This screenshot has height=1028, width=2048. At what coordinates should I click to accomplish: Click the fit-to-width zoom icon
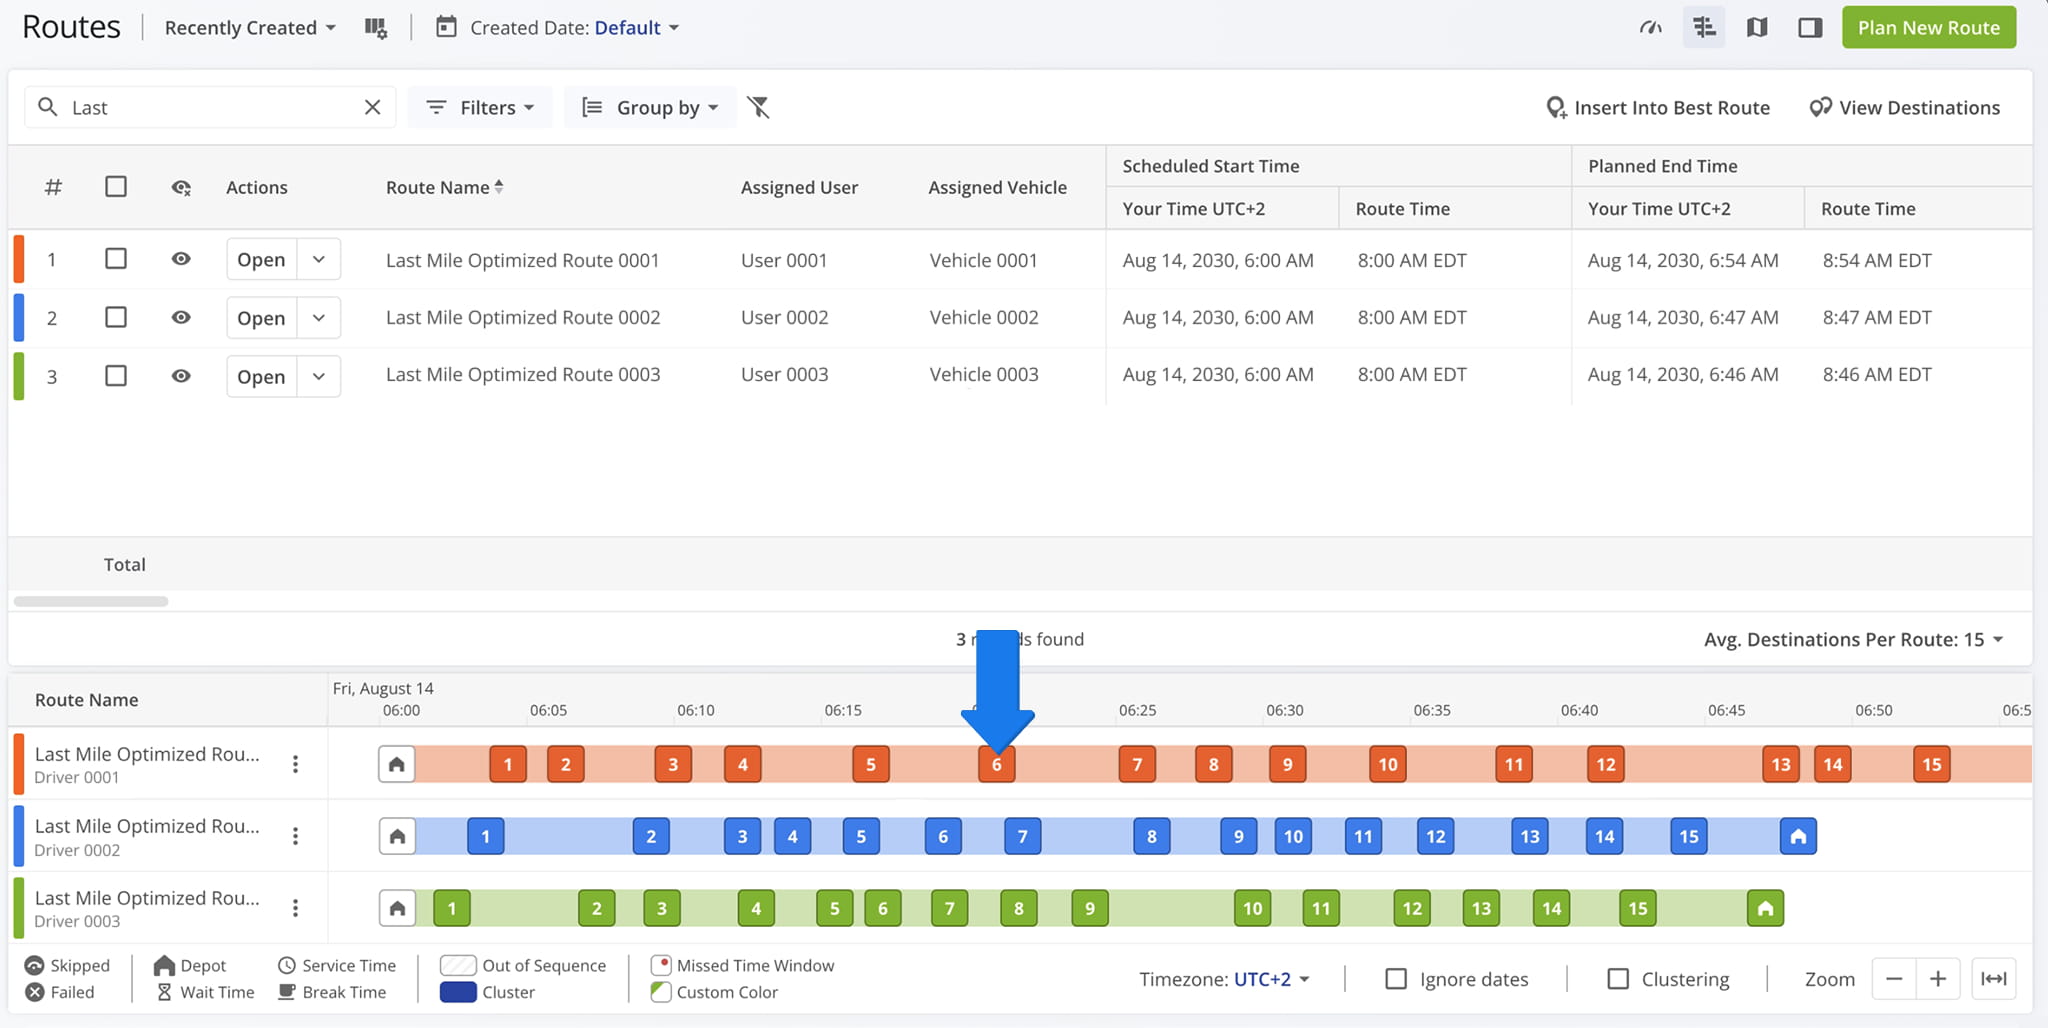pyautogui.click(x=1993, y=979)
